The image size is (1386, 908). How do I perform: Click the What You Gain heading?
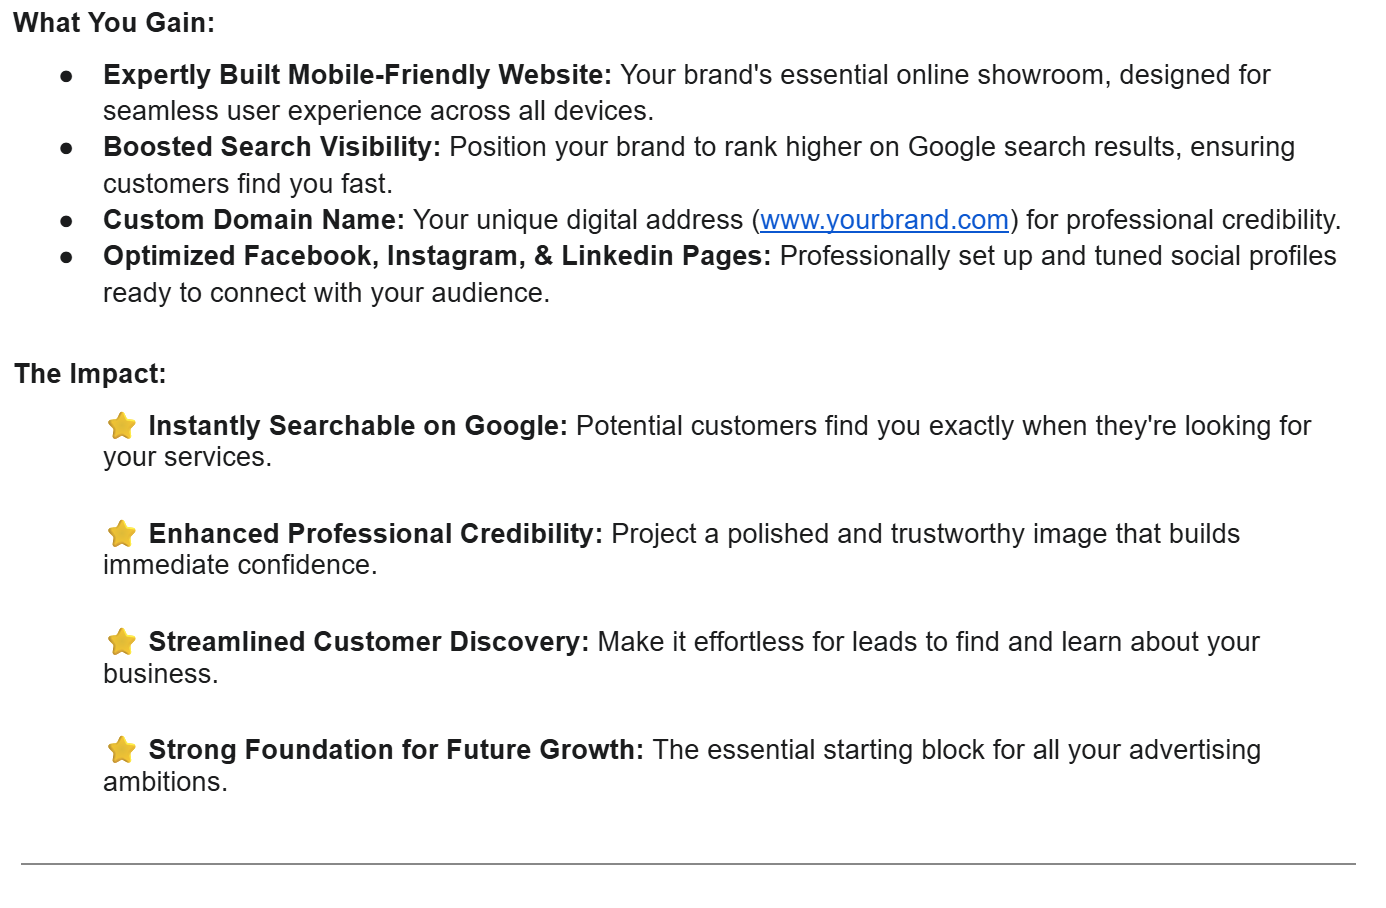point(114,23)
